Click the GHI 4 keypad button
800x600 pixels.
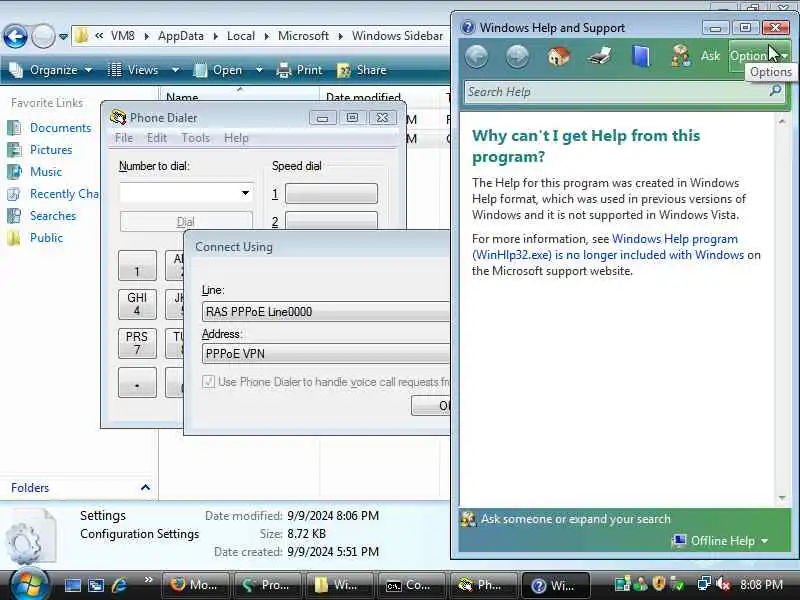click(x=137, y=304)
